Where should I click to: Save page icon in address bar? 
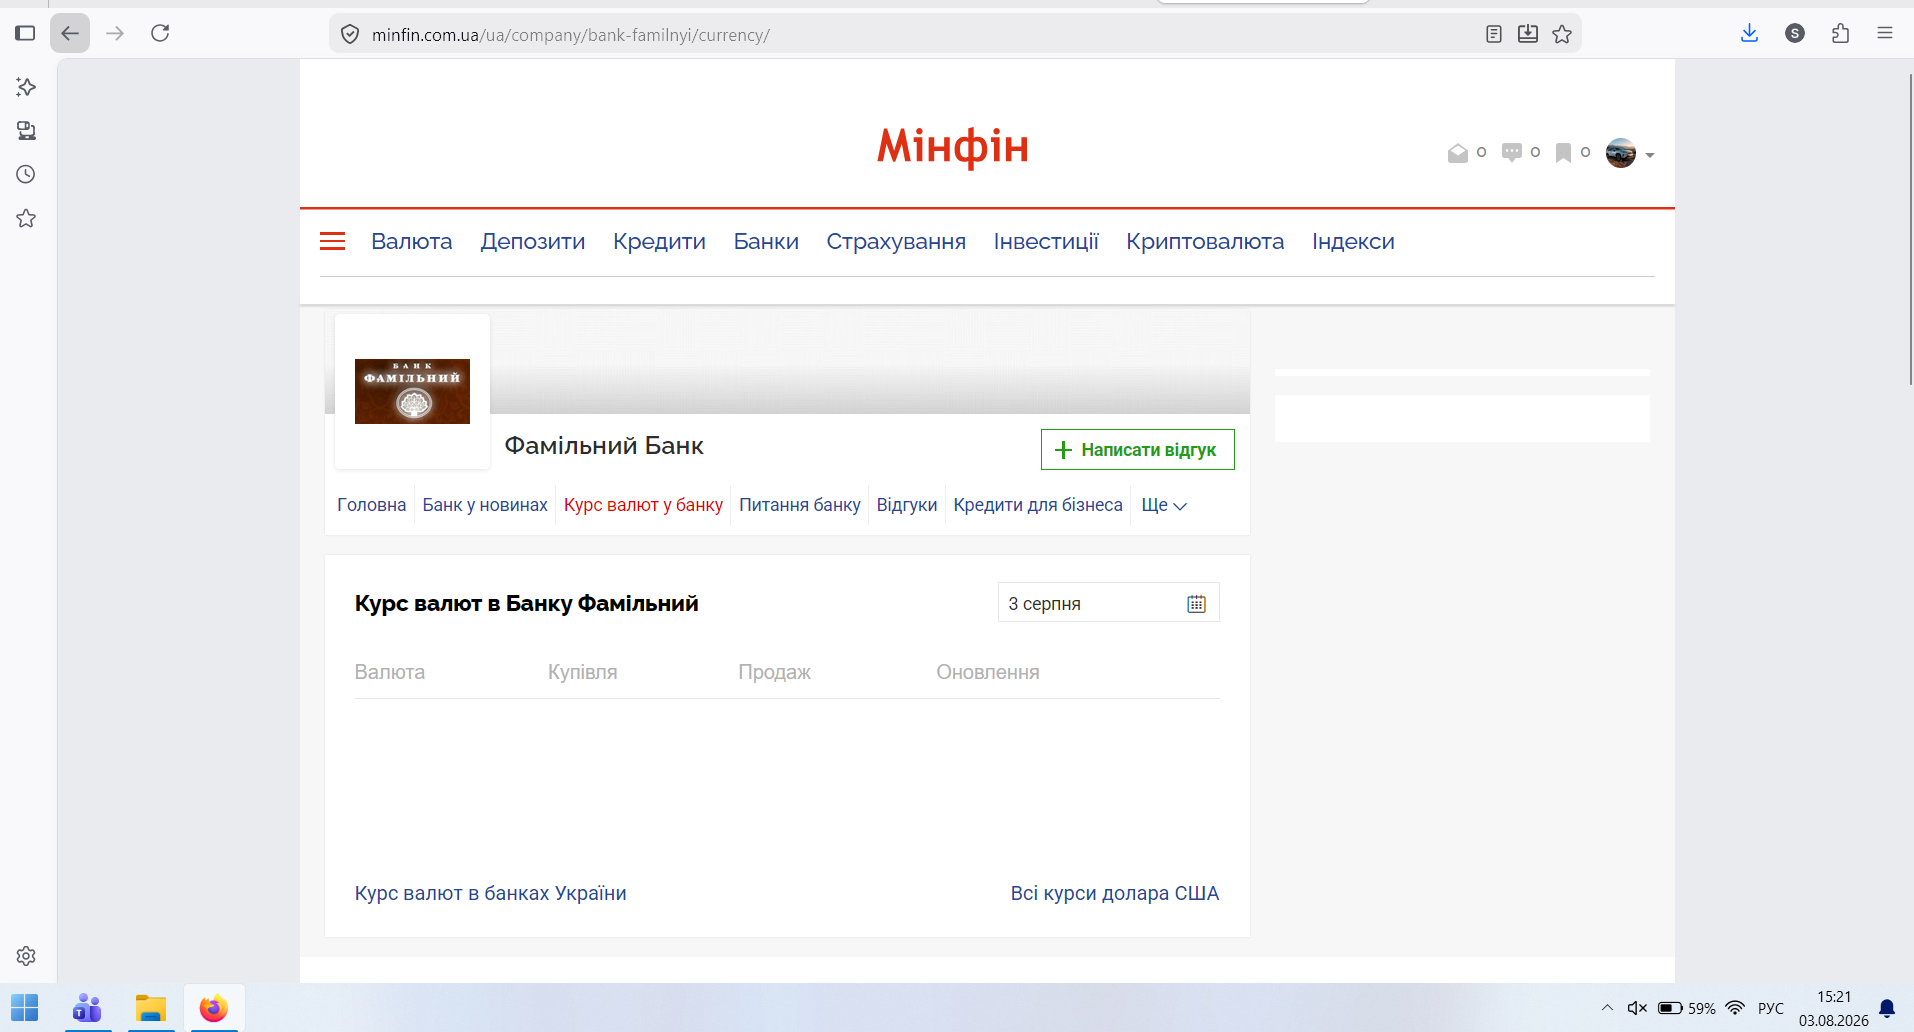(x=1528, y=34)
